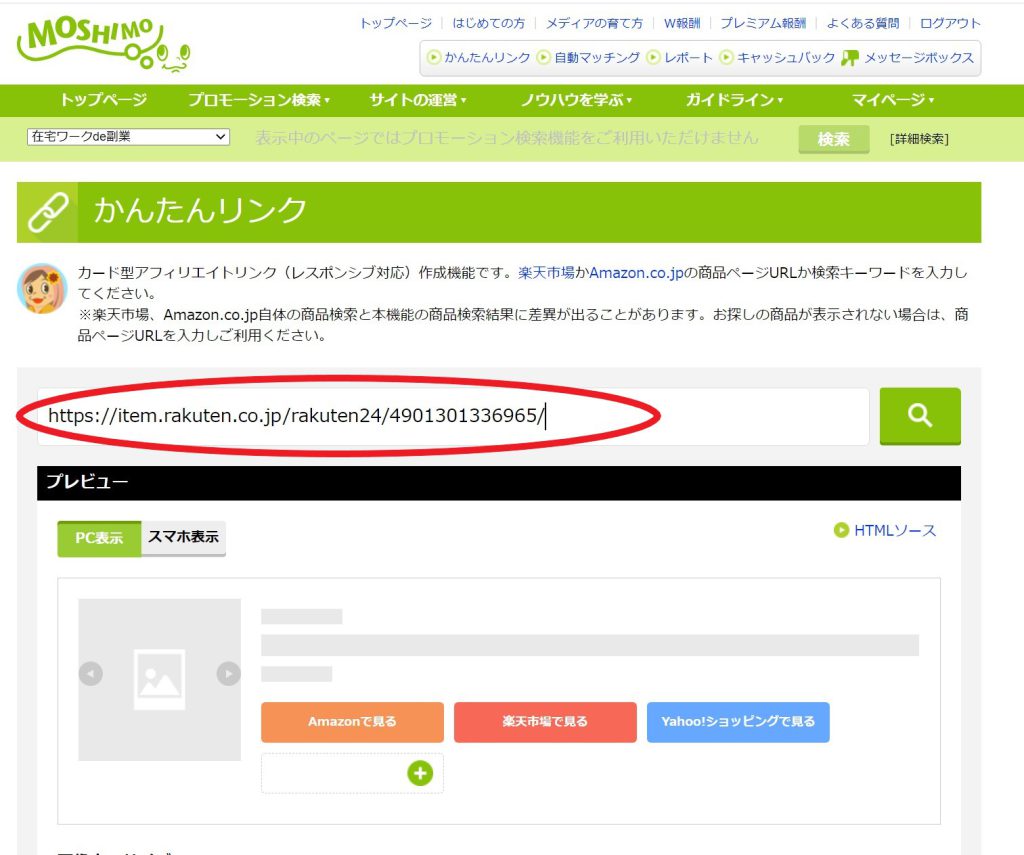
Task: Click the W報酬 link
Action: 682,24
